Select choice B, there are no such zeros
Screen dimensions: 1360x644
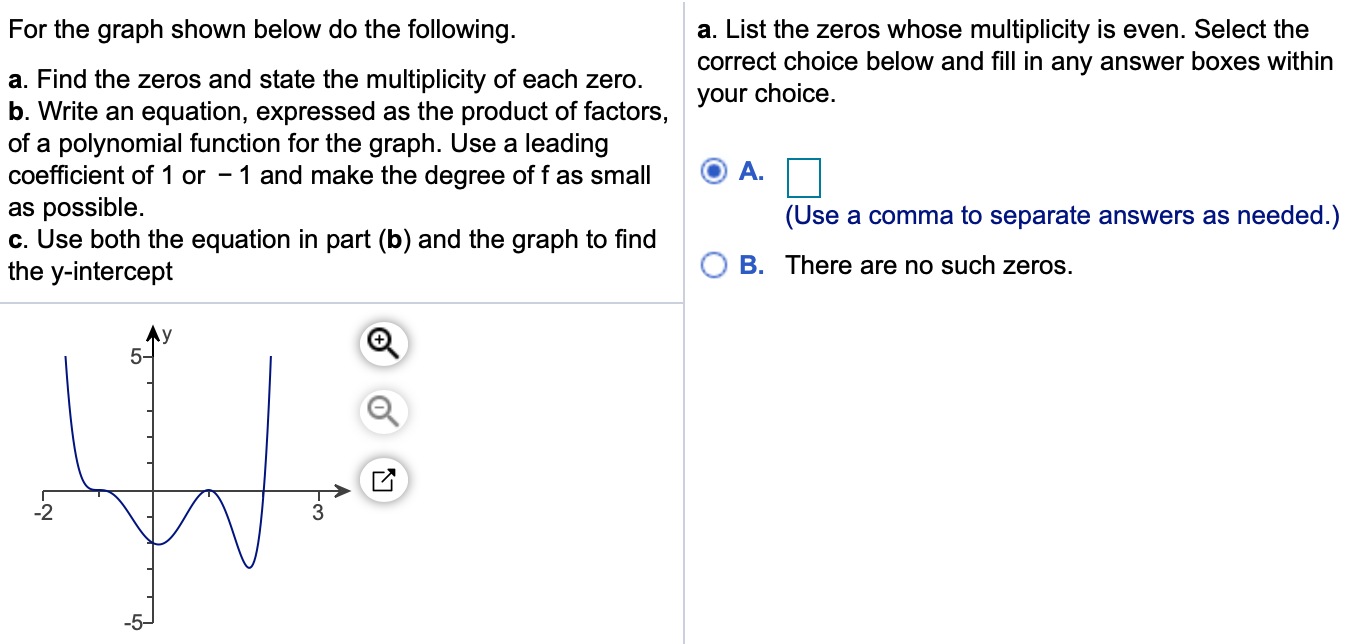pos(713,264)
